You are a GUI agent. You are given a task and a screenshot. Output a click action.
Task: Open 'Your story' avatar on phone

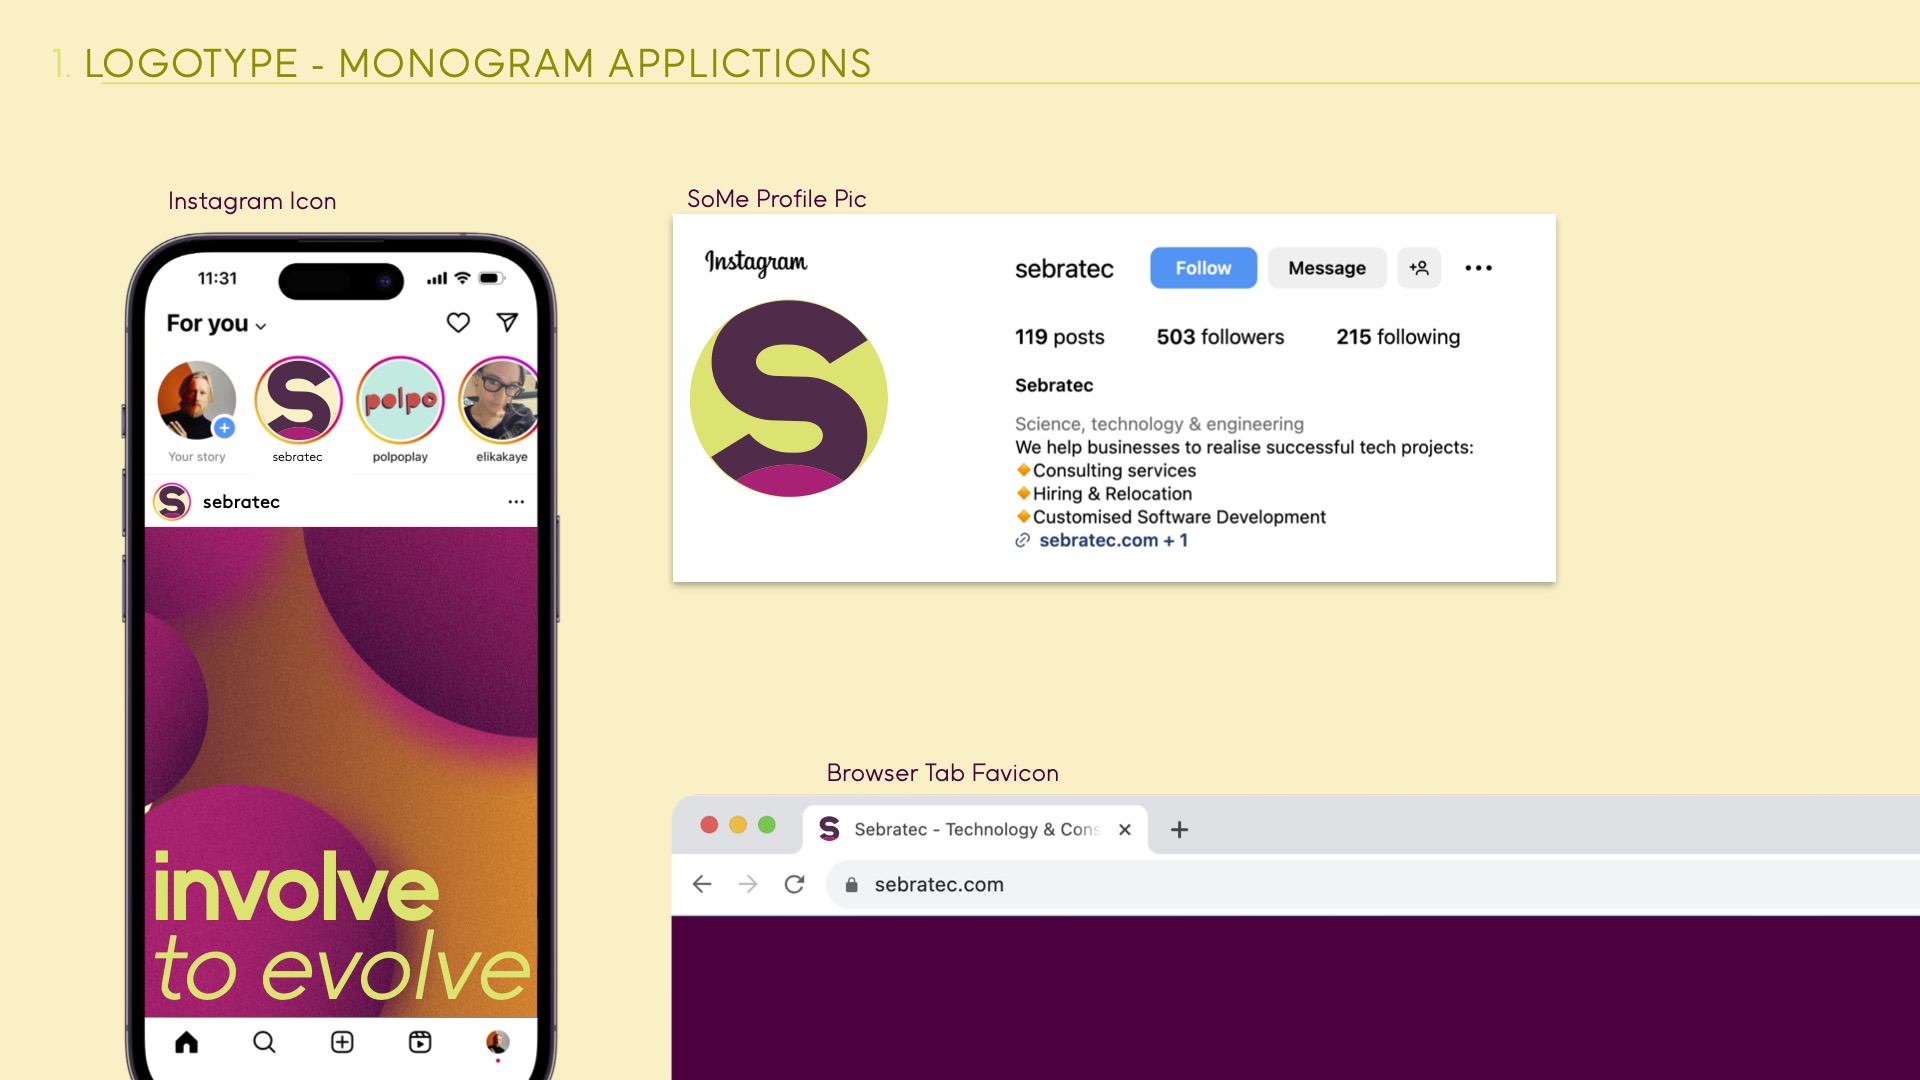[x=197, y=400]
